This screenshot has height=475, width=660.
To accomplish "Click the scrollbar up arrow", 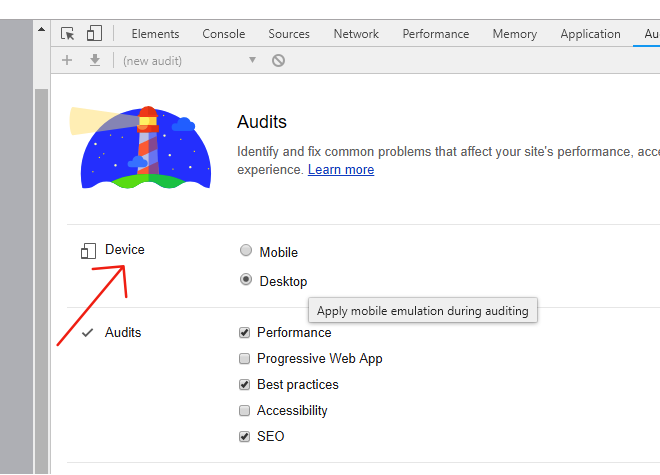I will point(41,28).
